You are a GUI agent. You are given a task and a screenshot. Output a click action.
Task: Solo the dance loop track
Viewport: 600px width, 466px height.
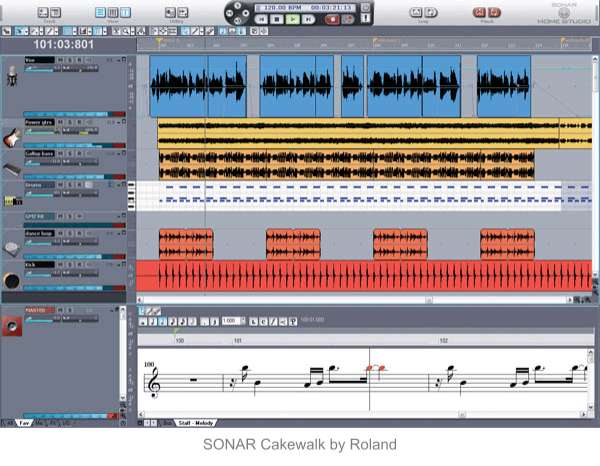point(70,233)
